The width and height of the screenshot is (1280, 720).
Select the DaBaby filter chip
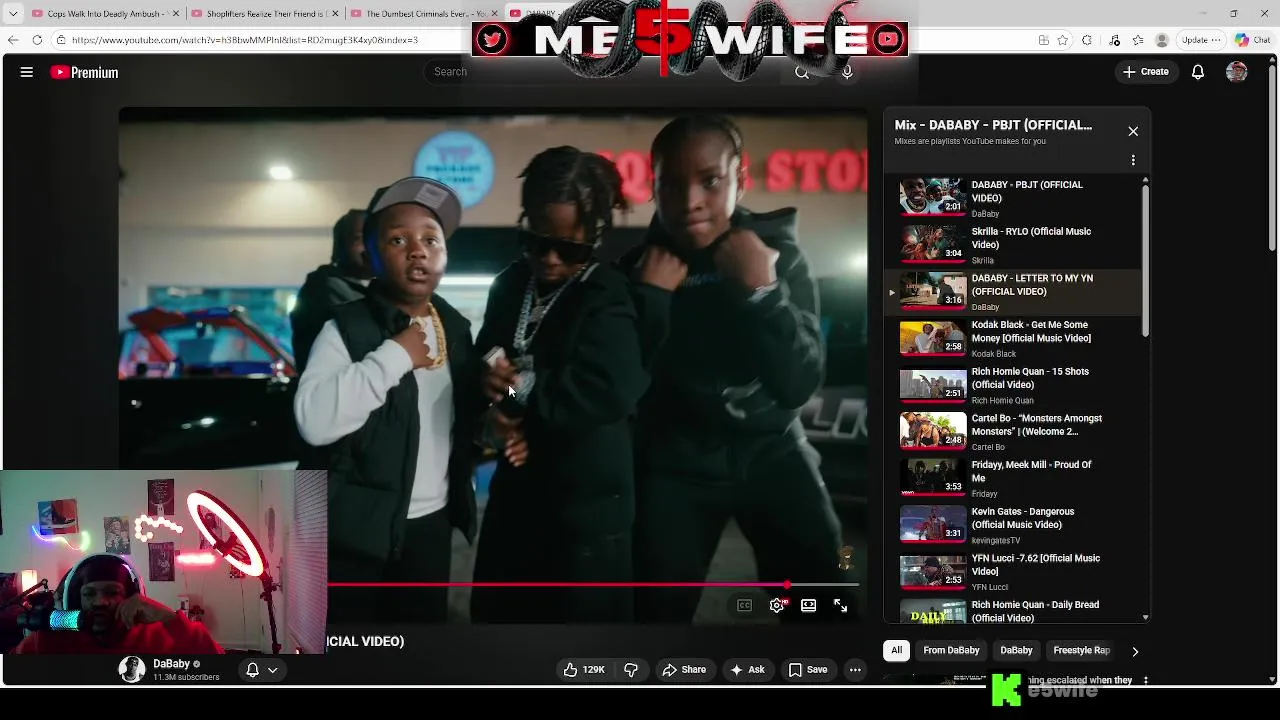coord(1016,650)
